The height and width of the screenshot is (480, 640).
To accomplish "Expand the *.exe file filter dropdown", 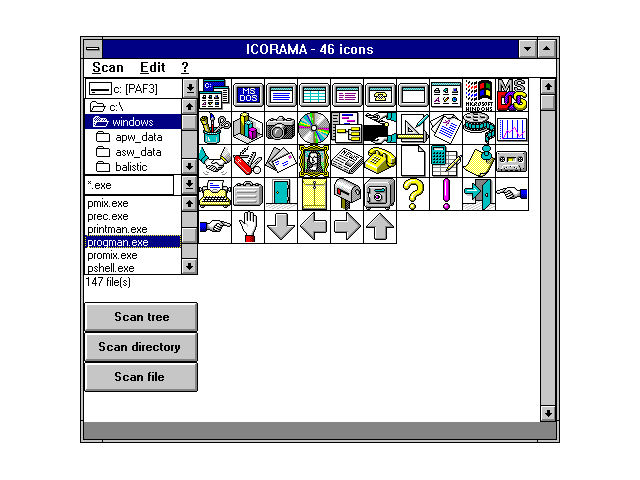I will (190, 185).
